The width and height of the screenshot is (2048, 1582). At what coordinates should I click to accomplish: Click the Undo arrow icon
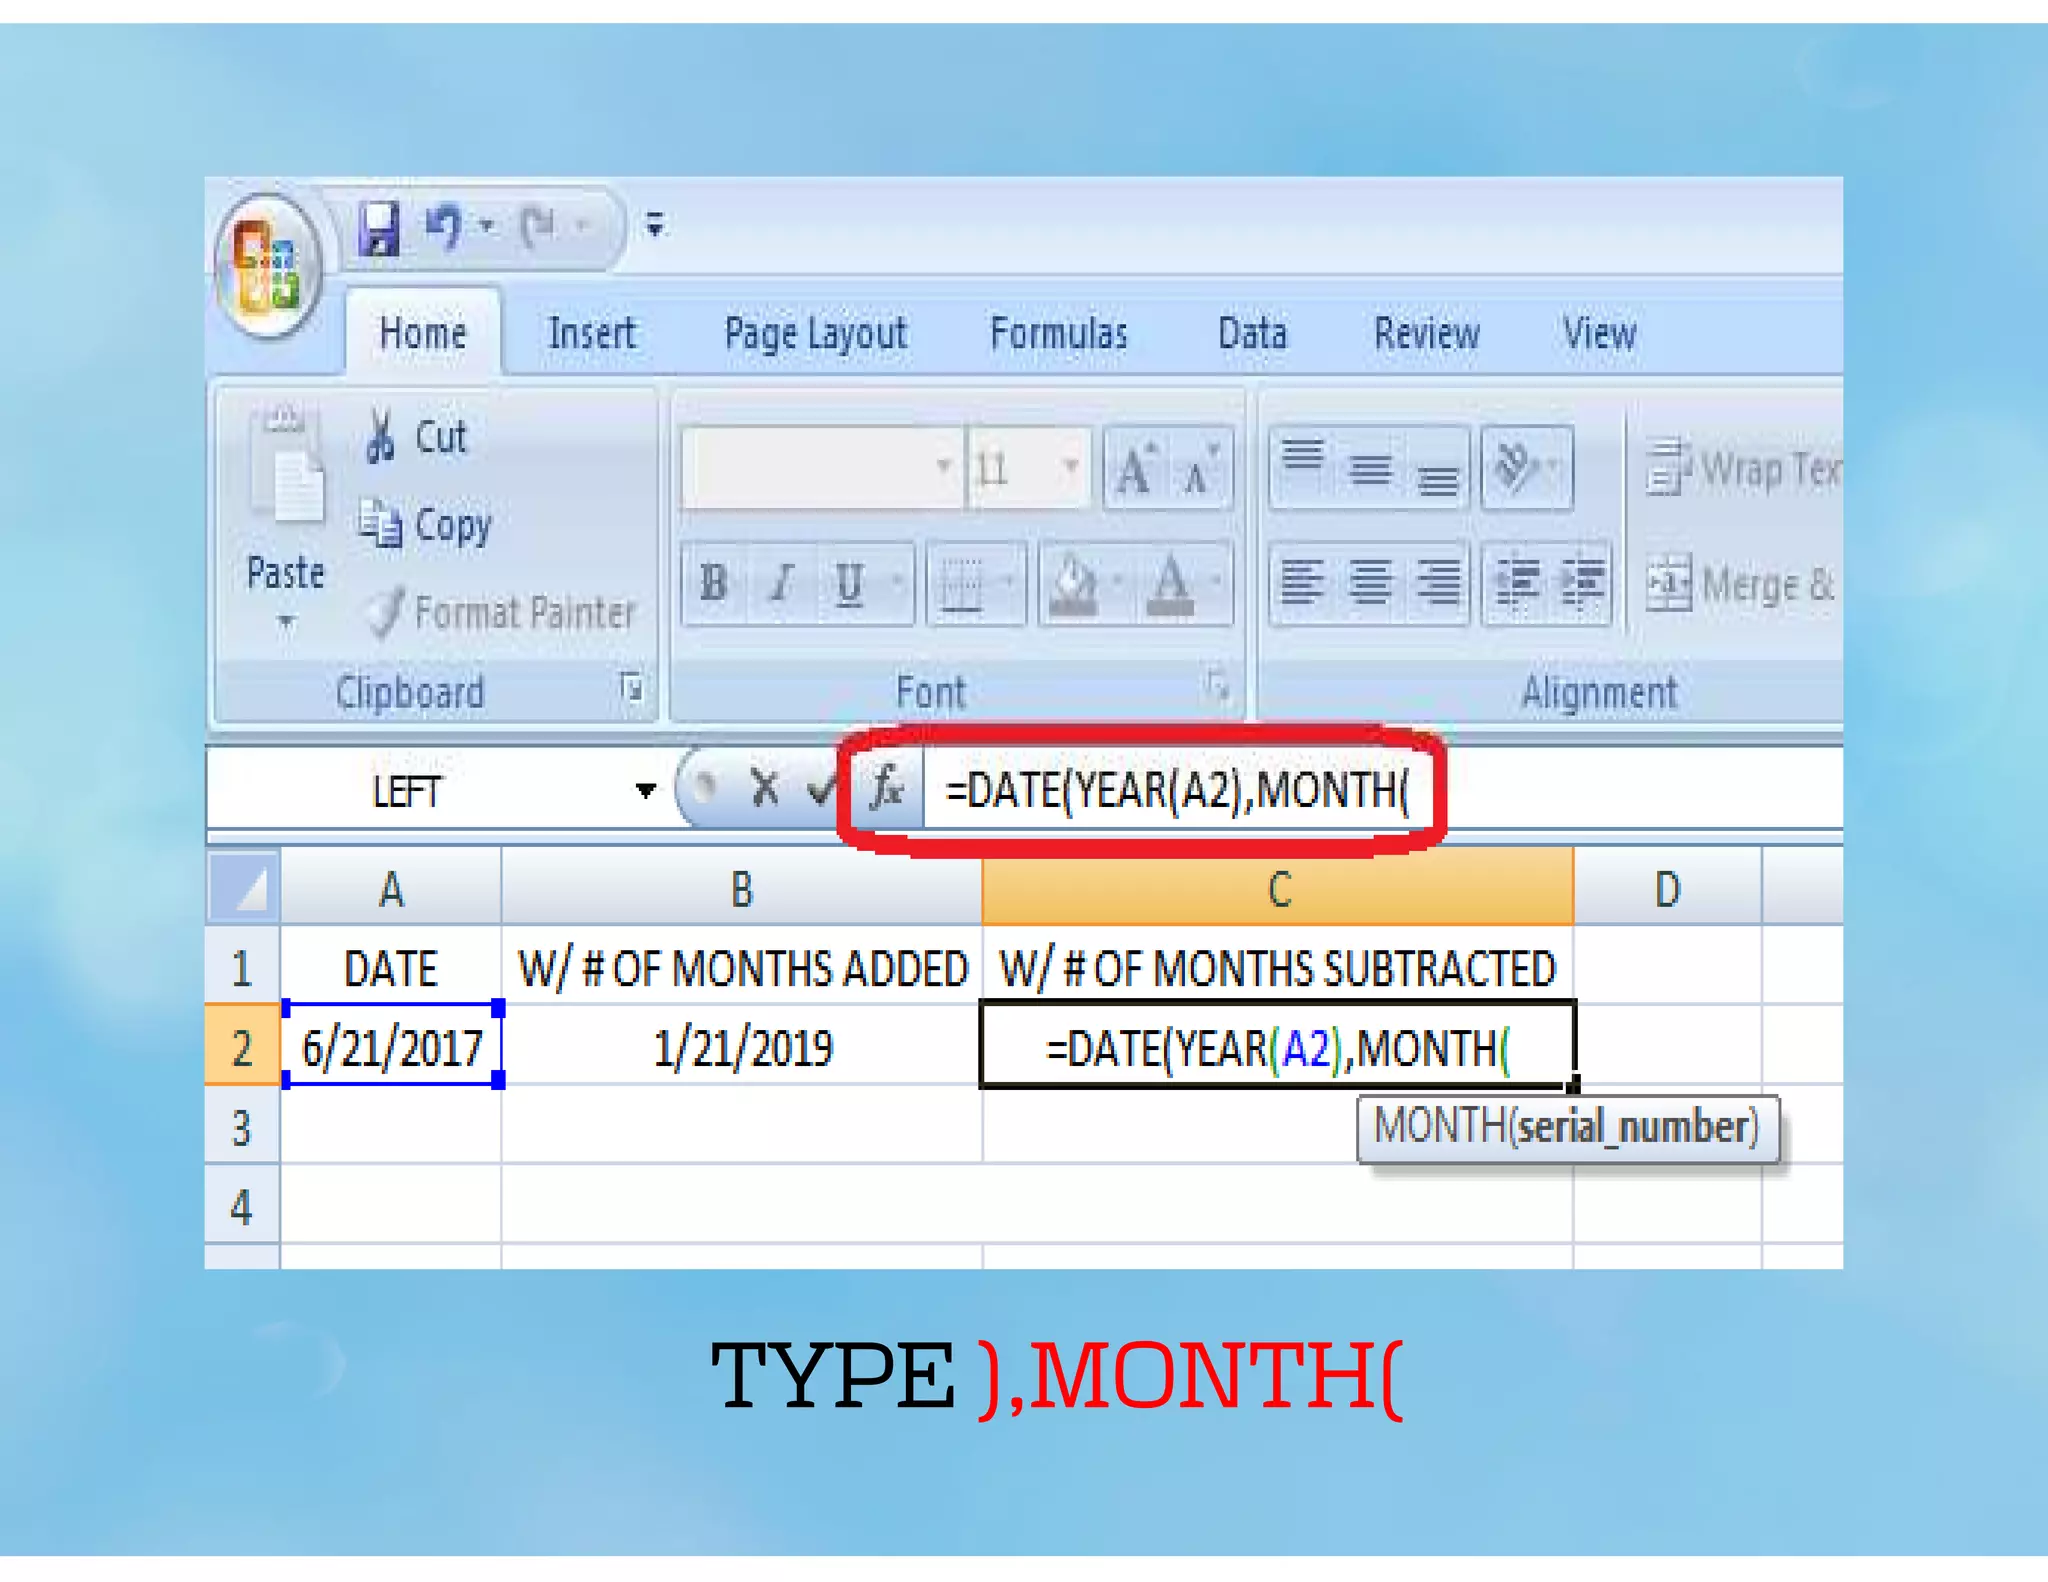443,226
